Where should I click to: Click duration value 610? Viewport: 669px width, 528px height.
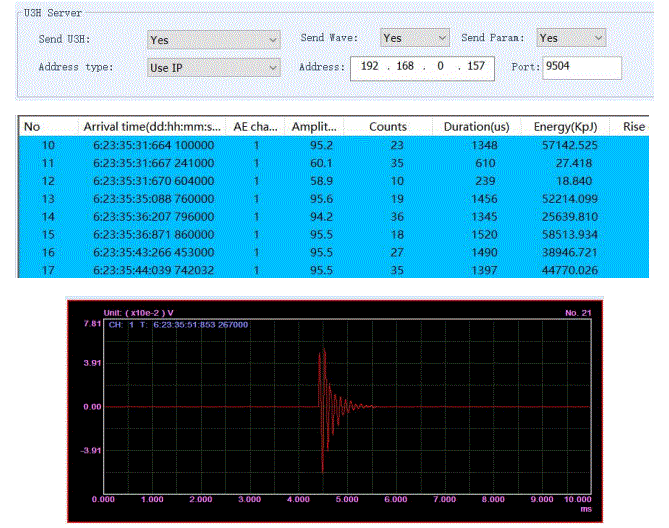[486, 163]
